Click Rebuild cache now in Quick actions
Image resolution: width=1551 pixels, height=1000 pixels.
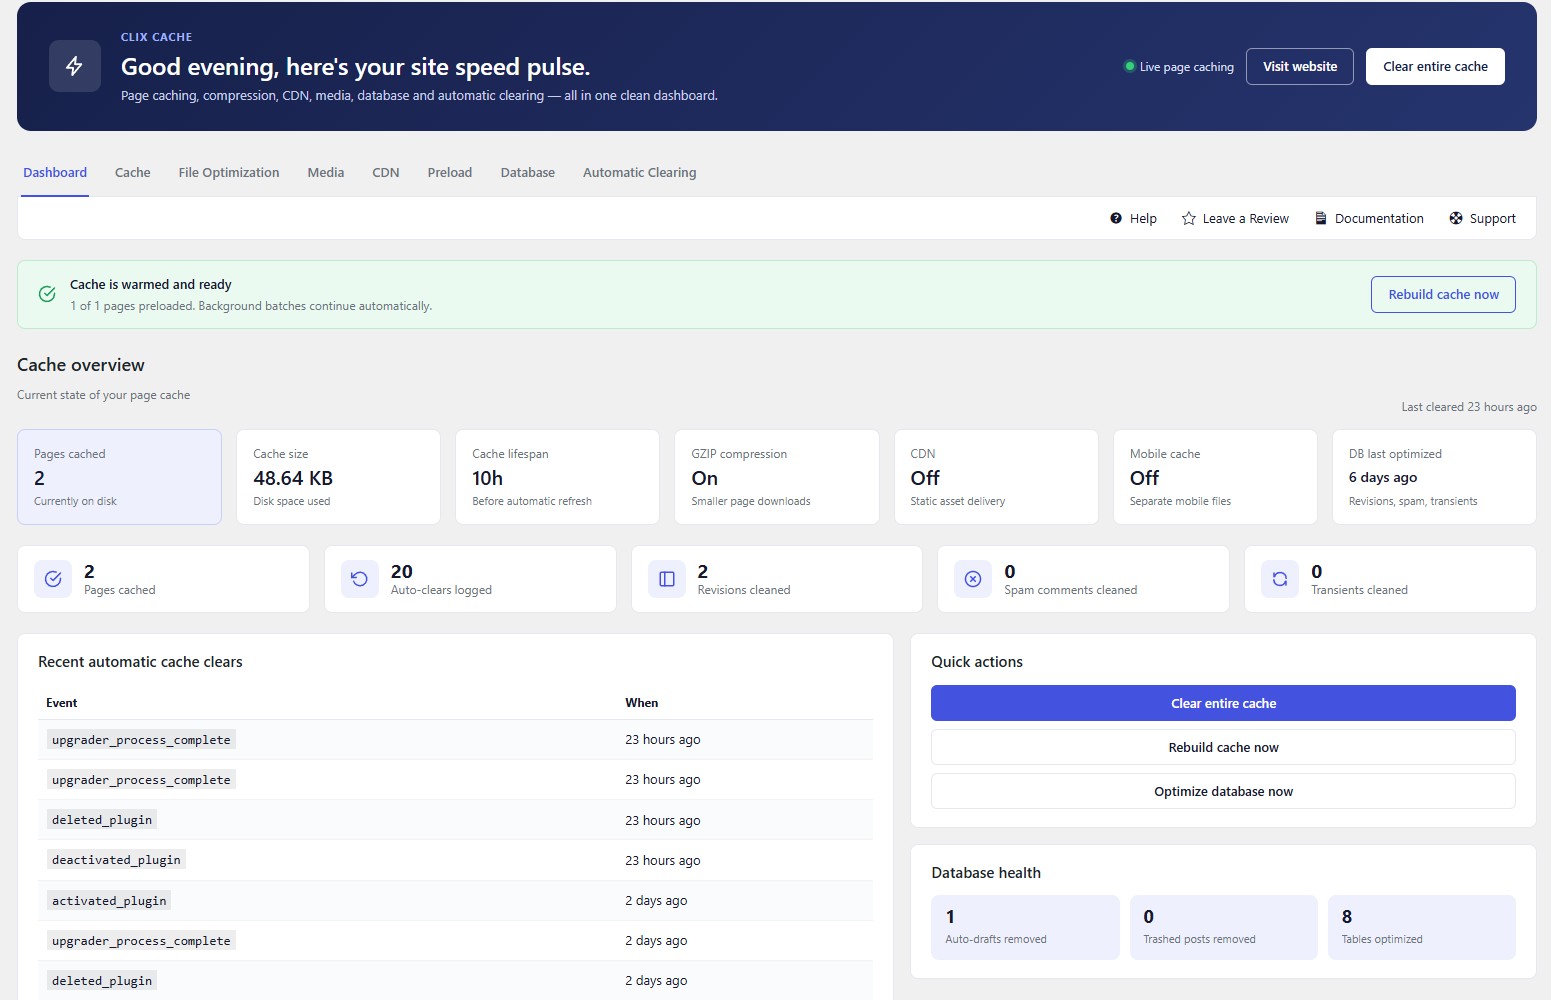coord(1223,747)
